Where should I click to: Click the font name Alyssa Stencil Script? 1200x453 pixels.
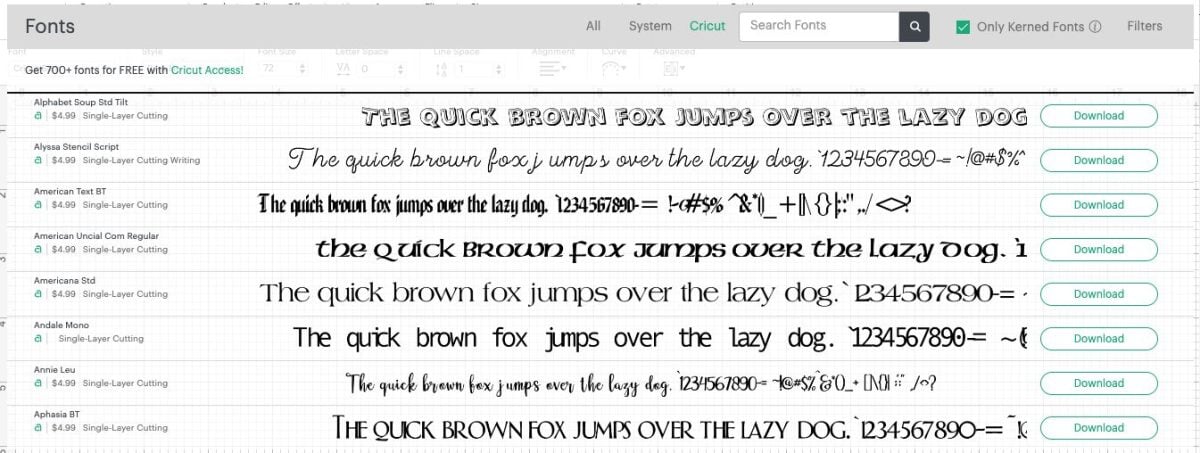point(76,146)
